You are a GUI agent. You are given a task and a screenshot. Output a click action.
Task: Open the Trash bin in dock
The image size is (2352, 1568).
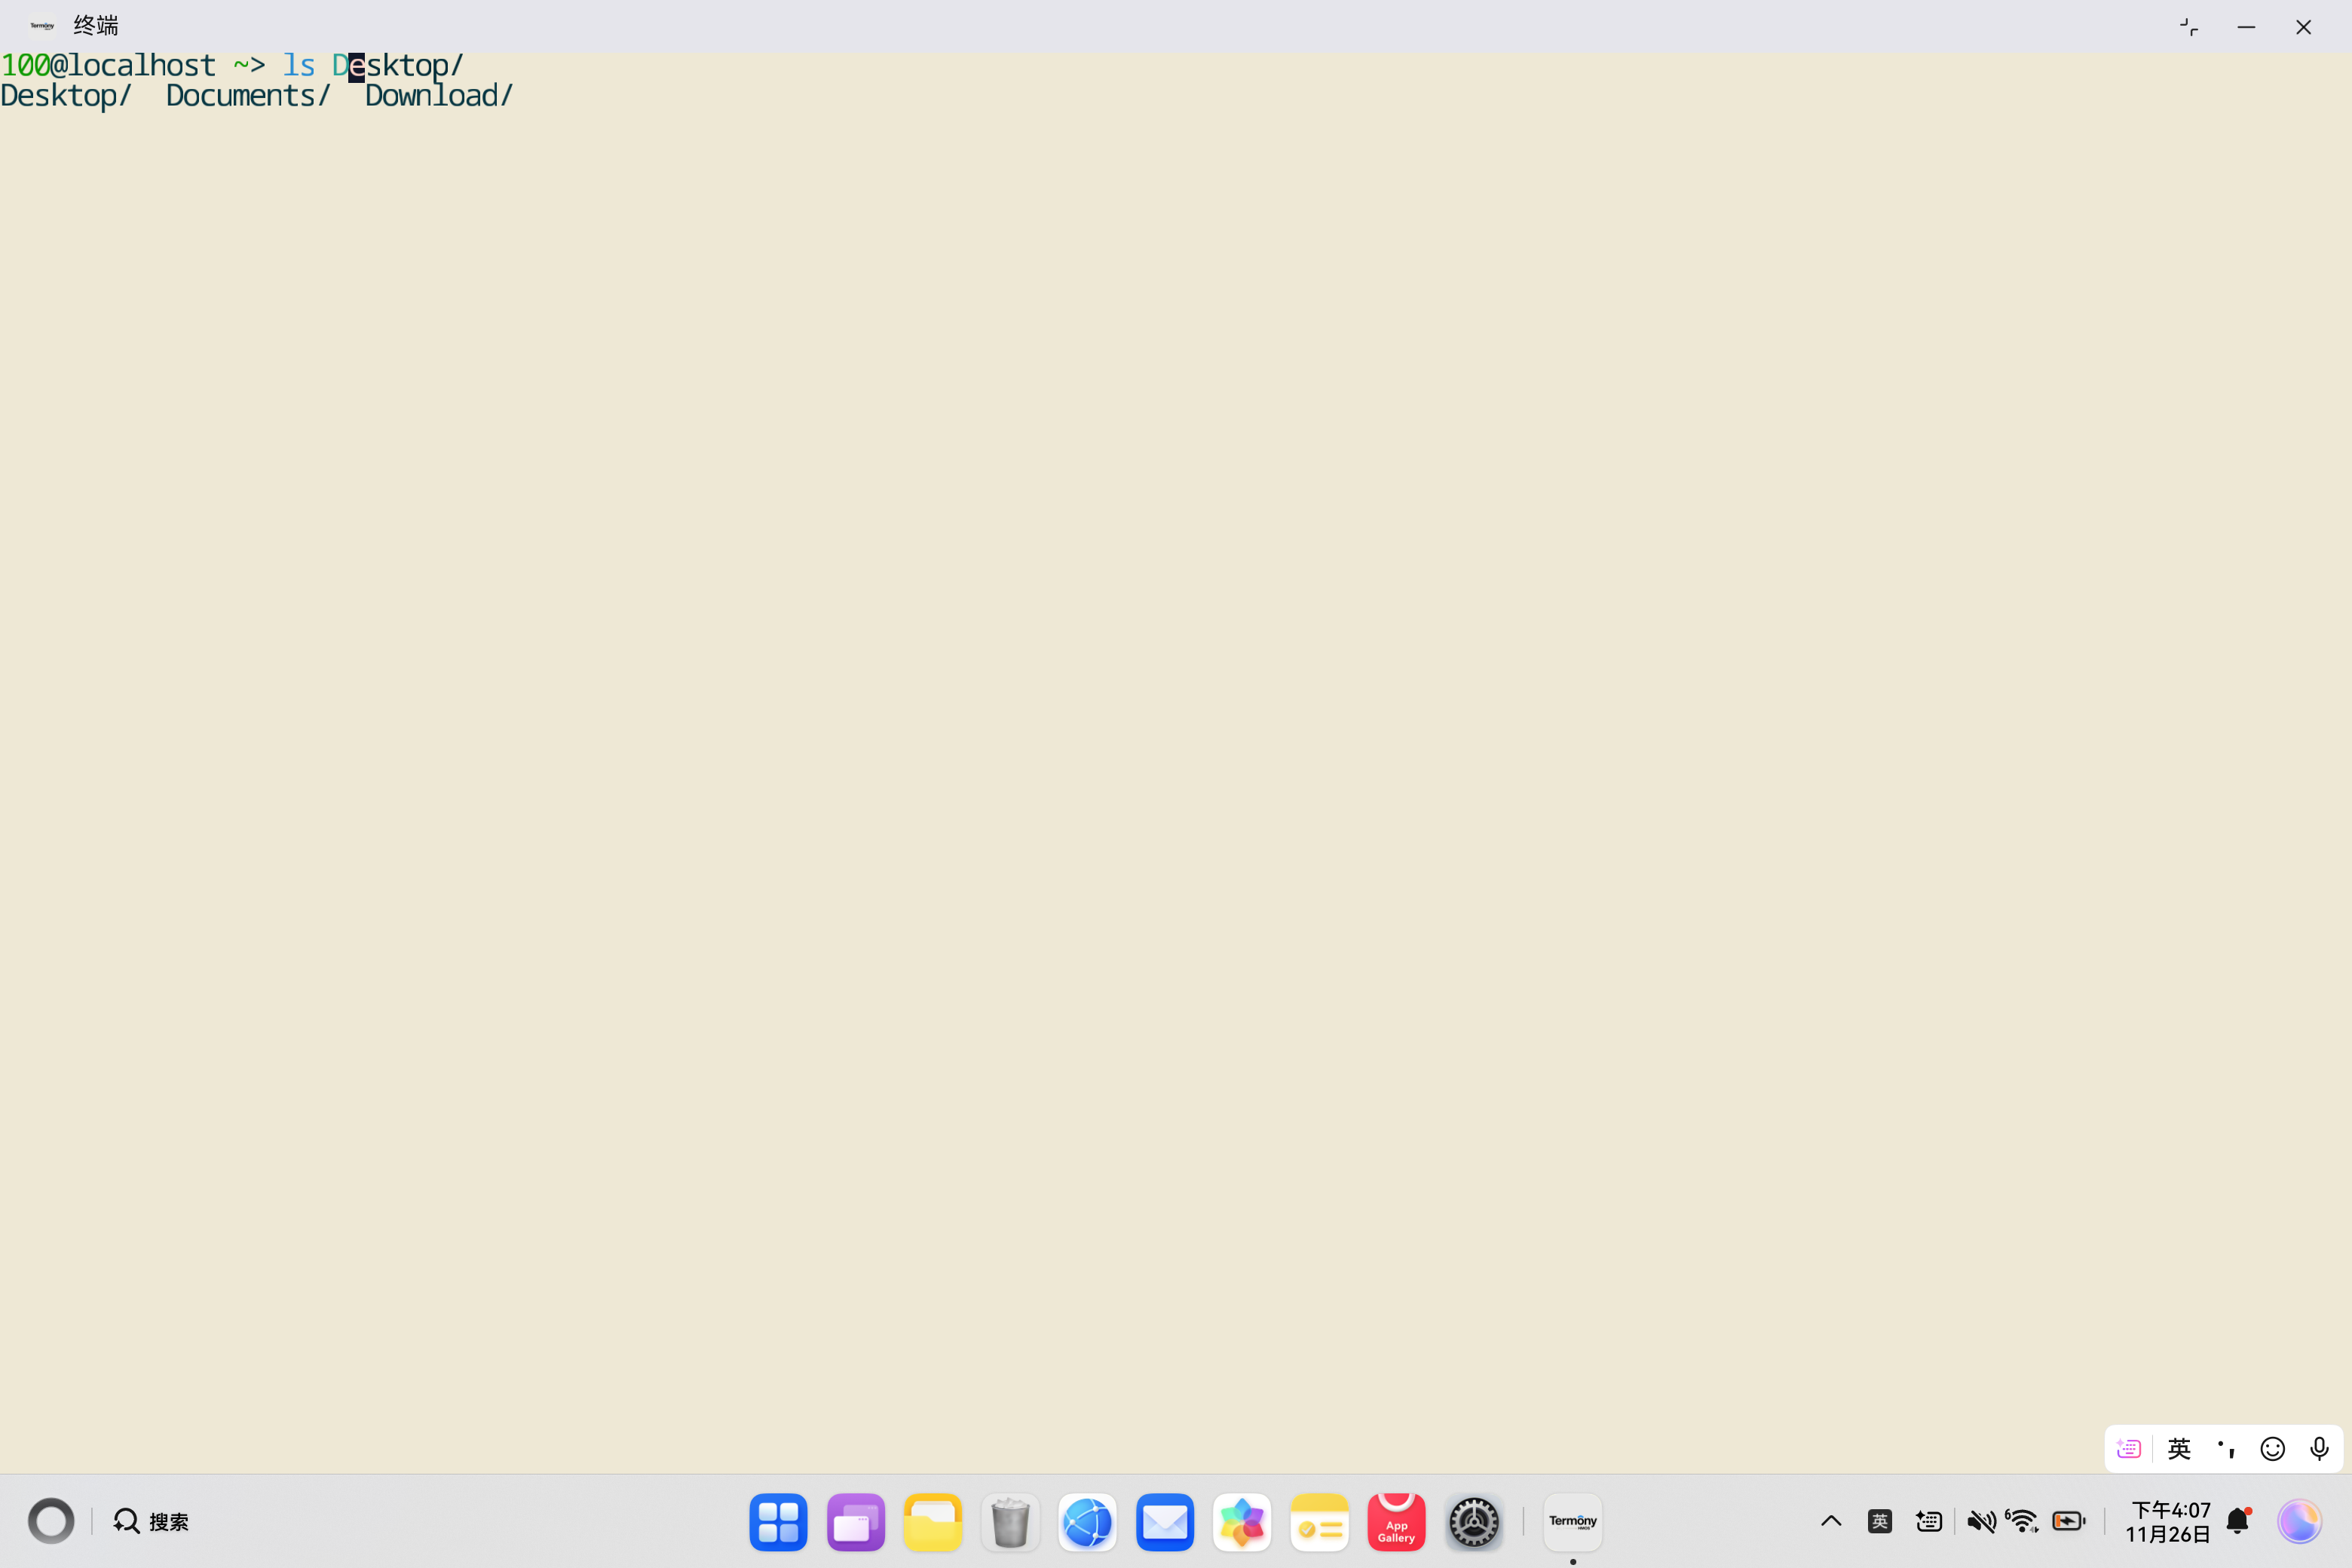(x=1010, y=1522)
